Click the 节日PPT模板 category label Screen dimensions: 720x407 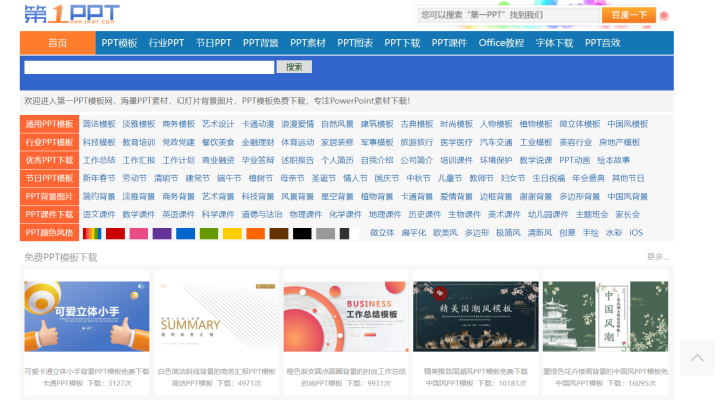click(50, 178)
